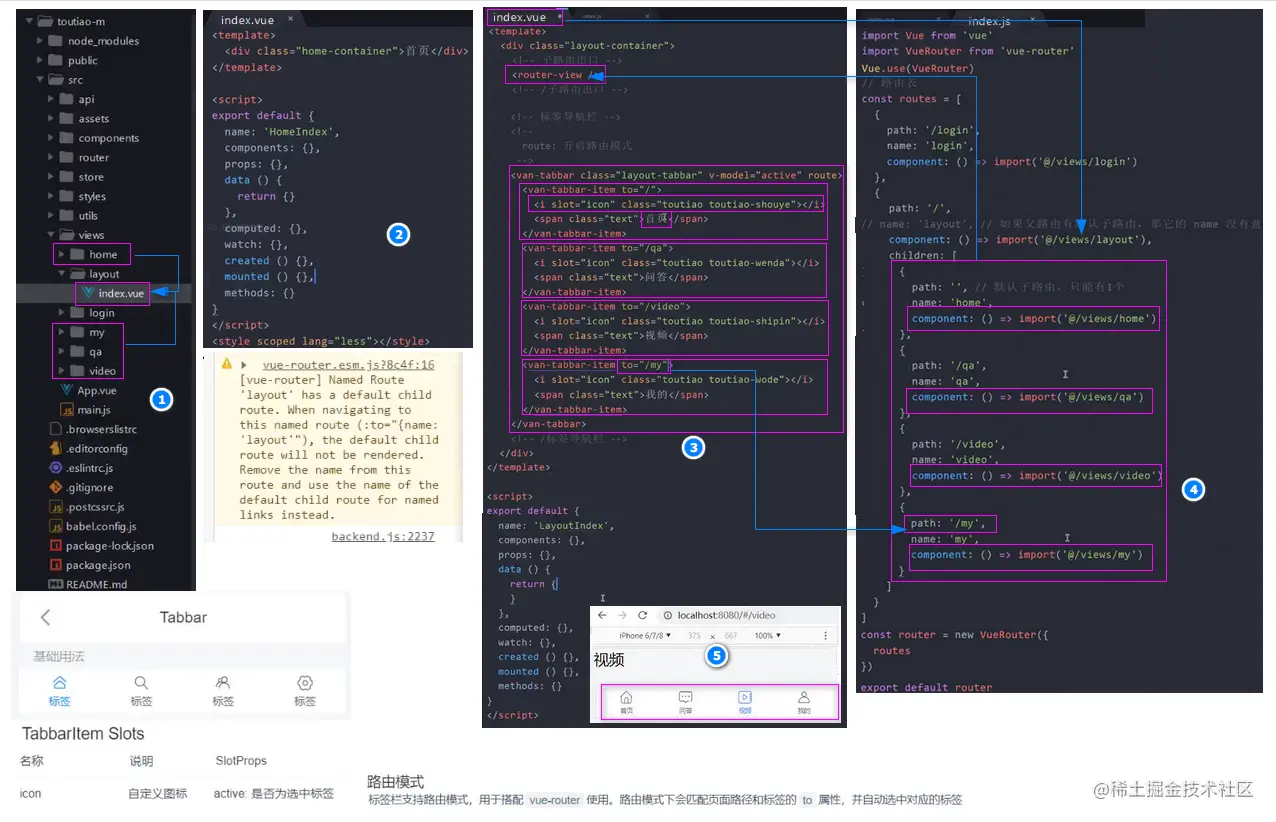This screenshot has width=1276, height=822.
Task: Select the .browserslistrc file
Action: tap(93, 429)
